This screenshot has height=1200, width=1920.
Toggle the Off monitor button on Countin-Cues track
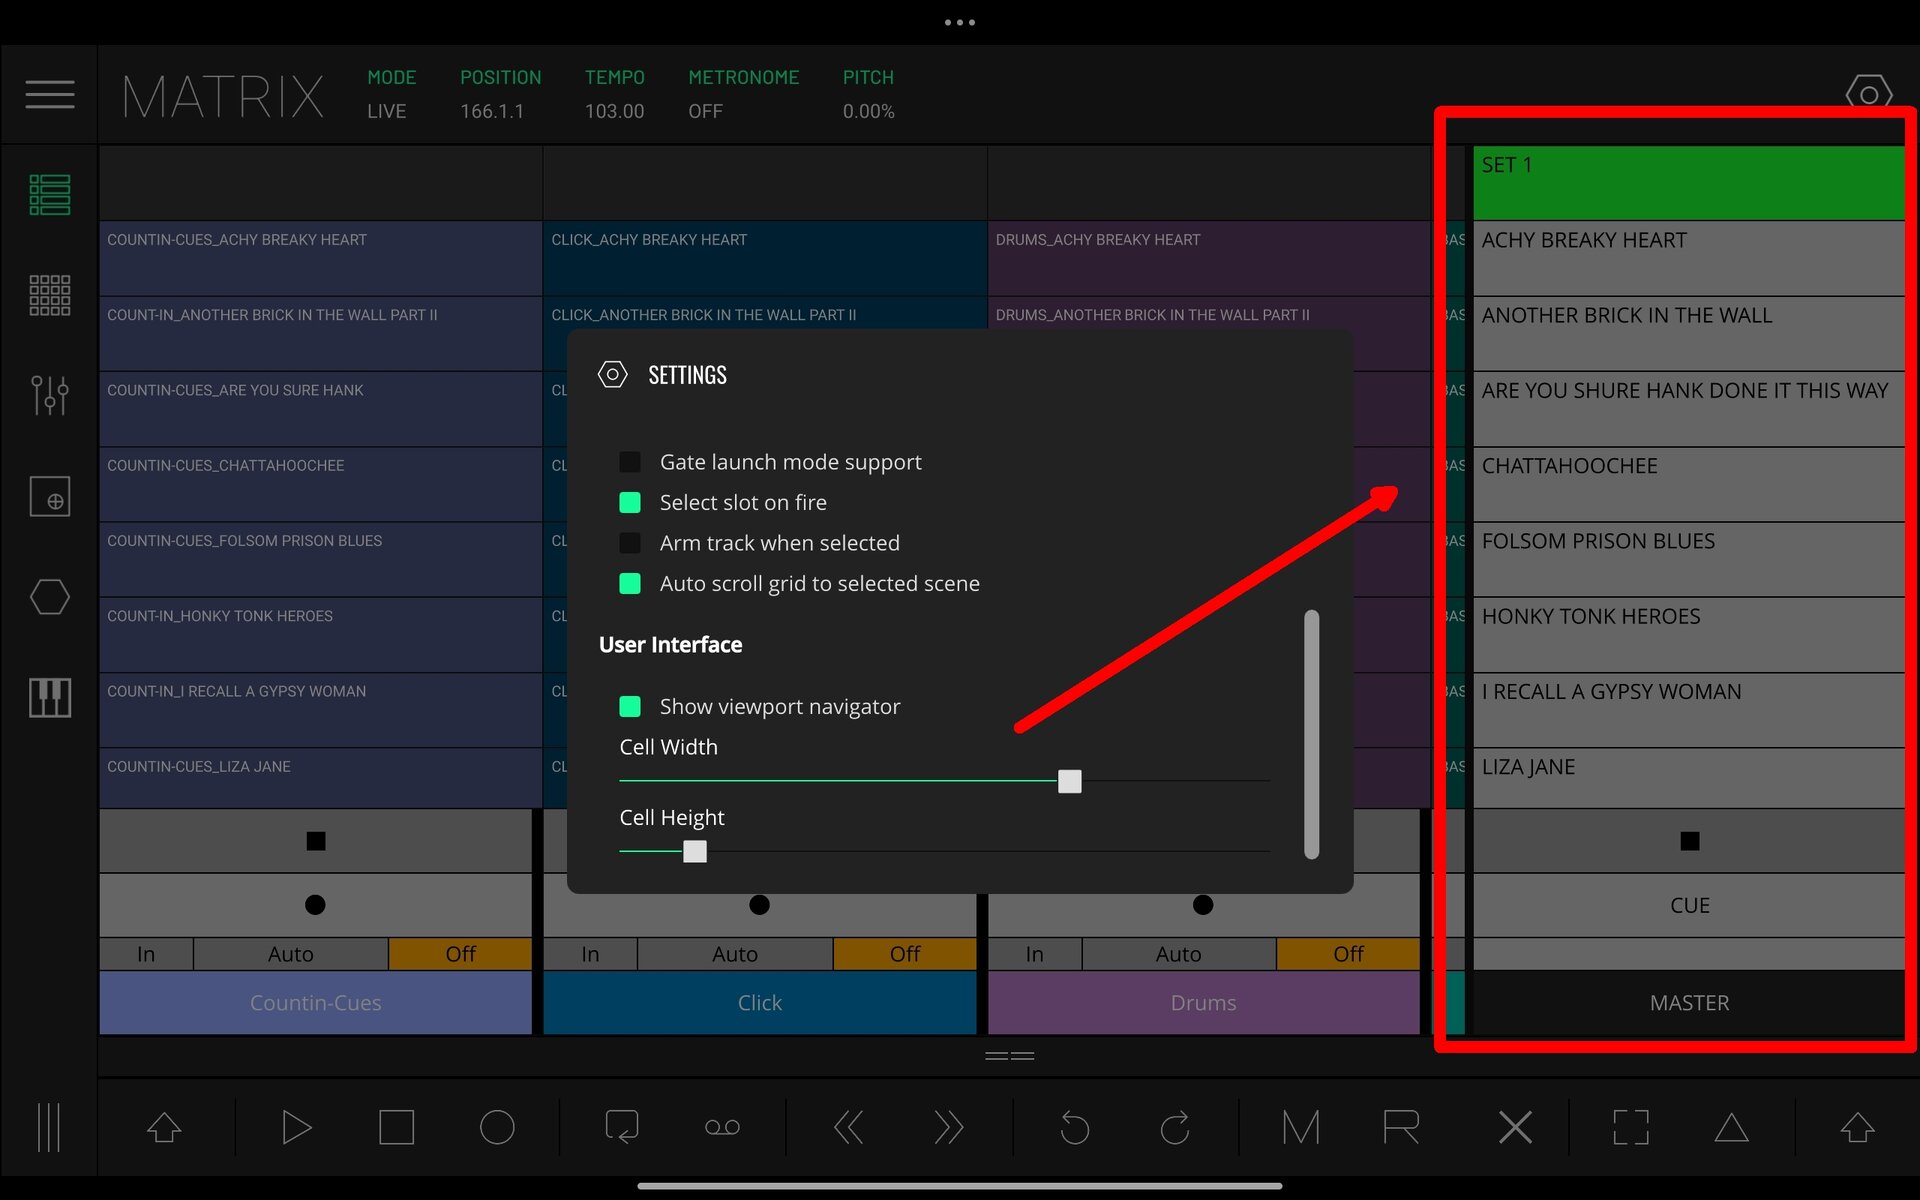point(460,954)
